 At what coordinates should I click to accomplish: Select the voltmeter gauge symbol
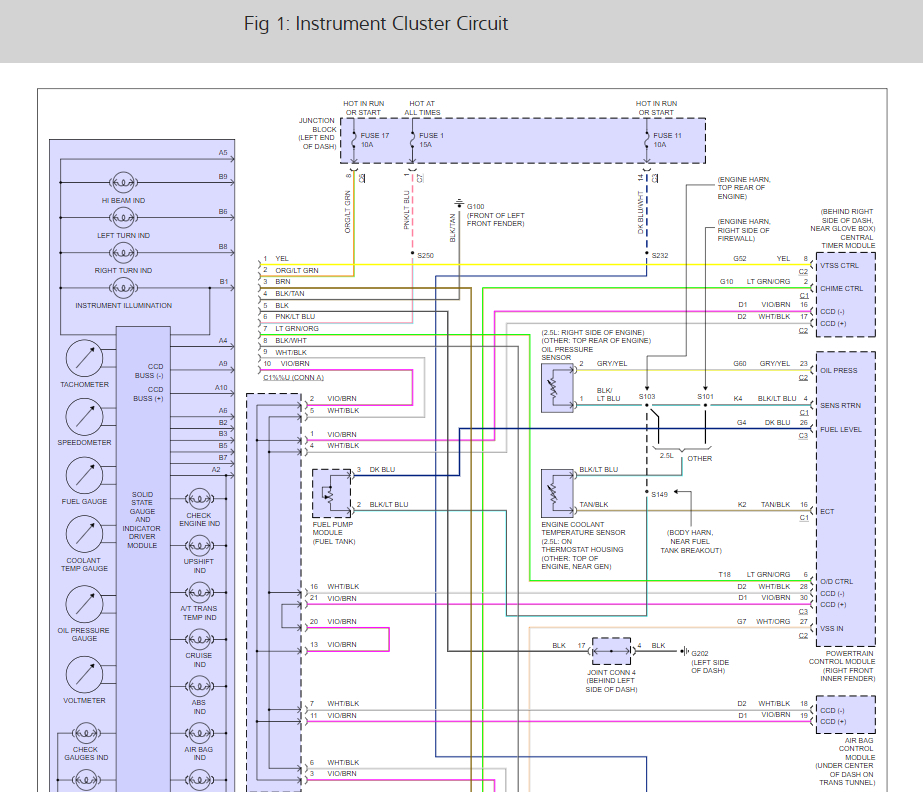tap(84, 675)
